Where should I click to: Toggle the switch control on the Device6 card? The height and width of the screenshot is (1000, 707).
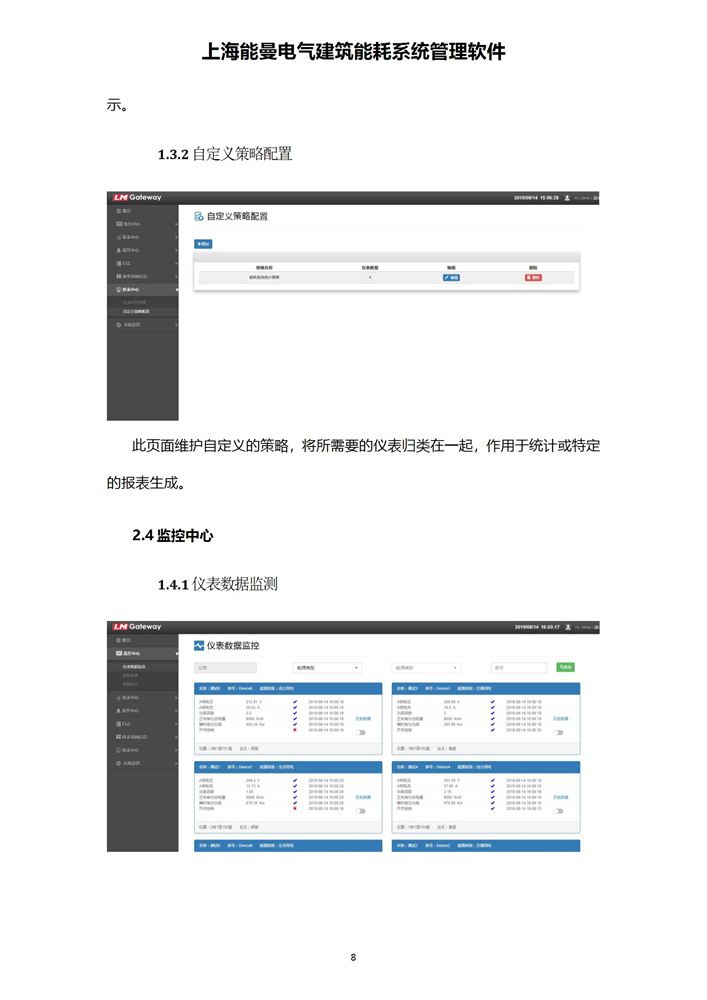click(x=360, y=732)
